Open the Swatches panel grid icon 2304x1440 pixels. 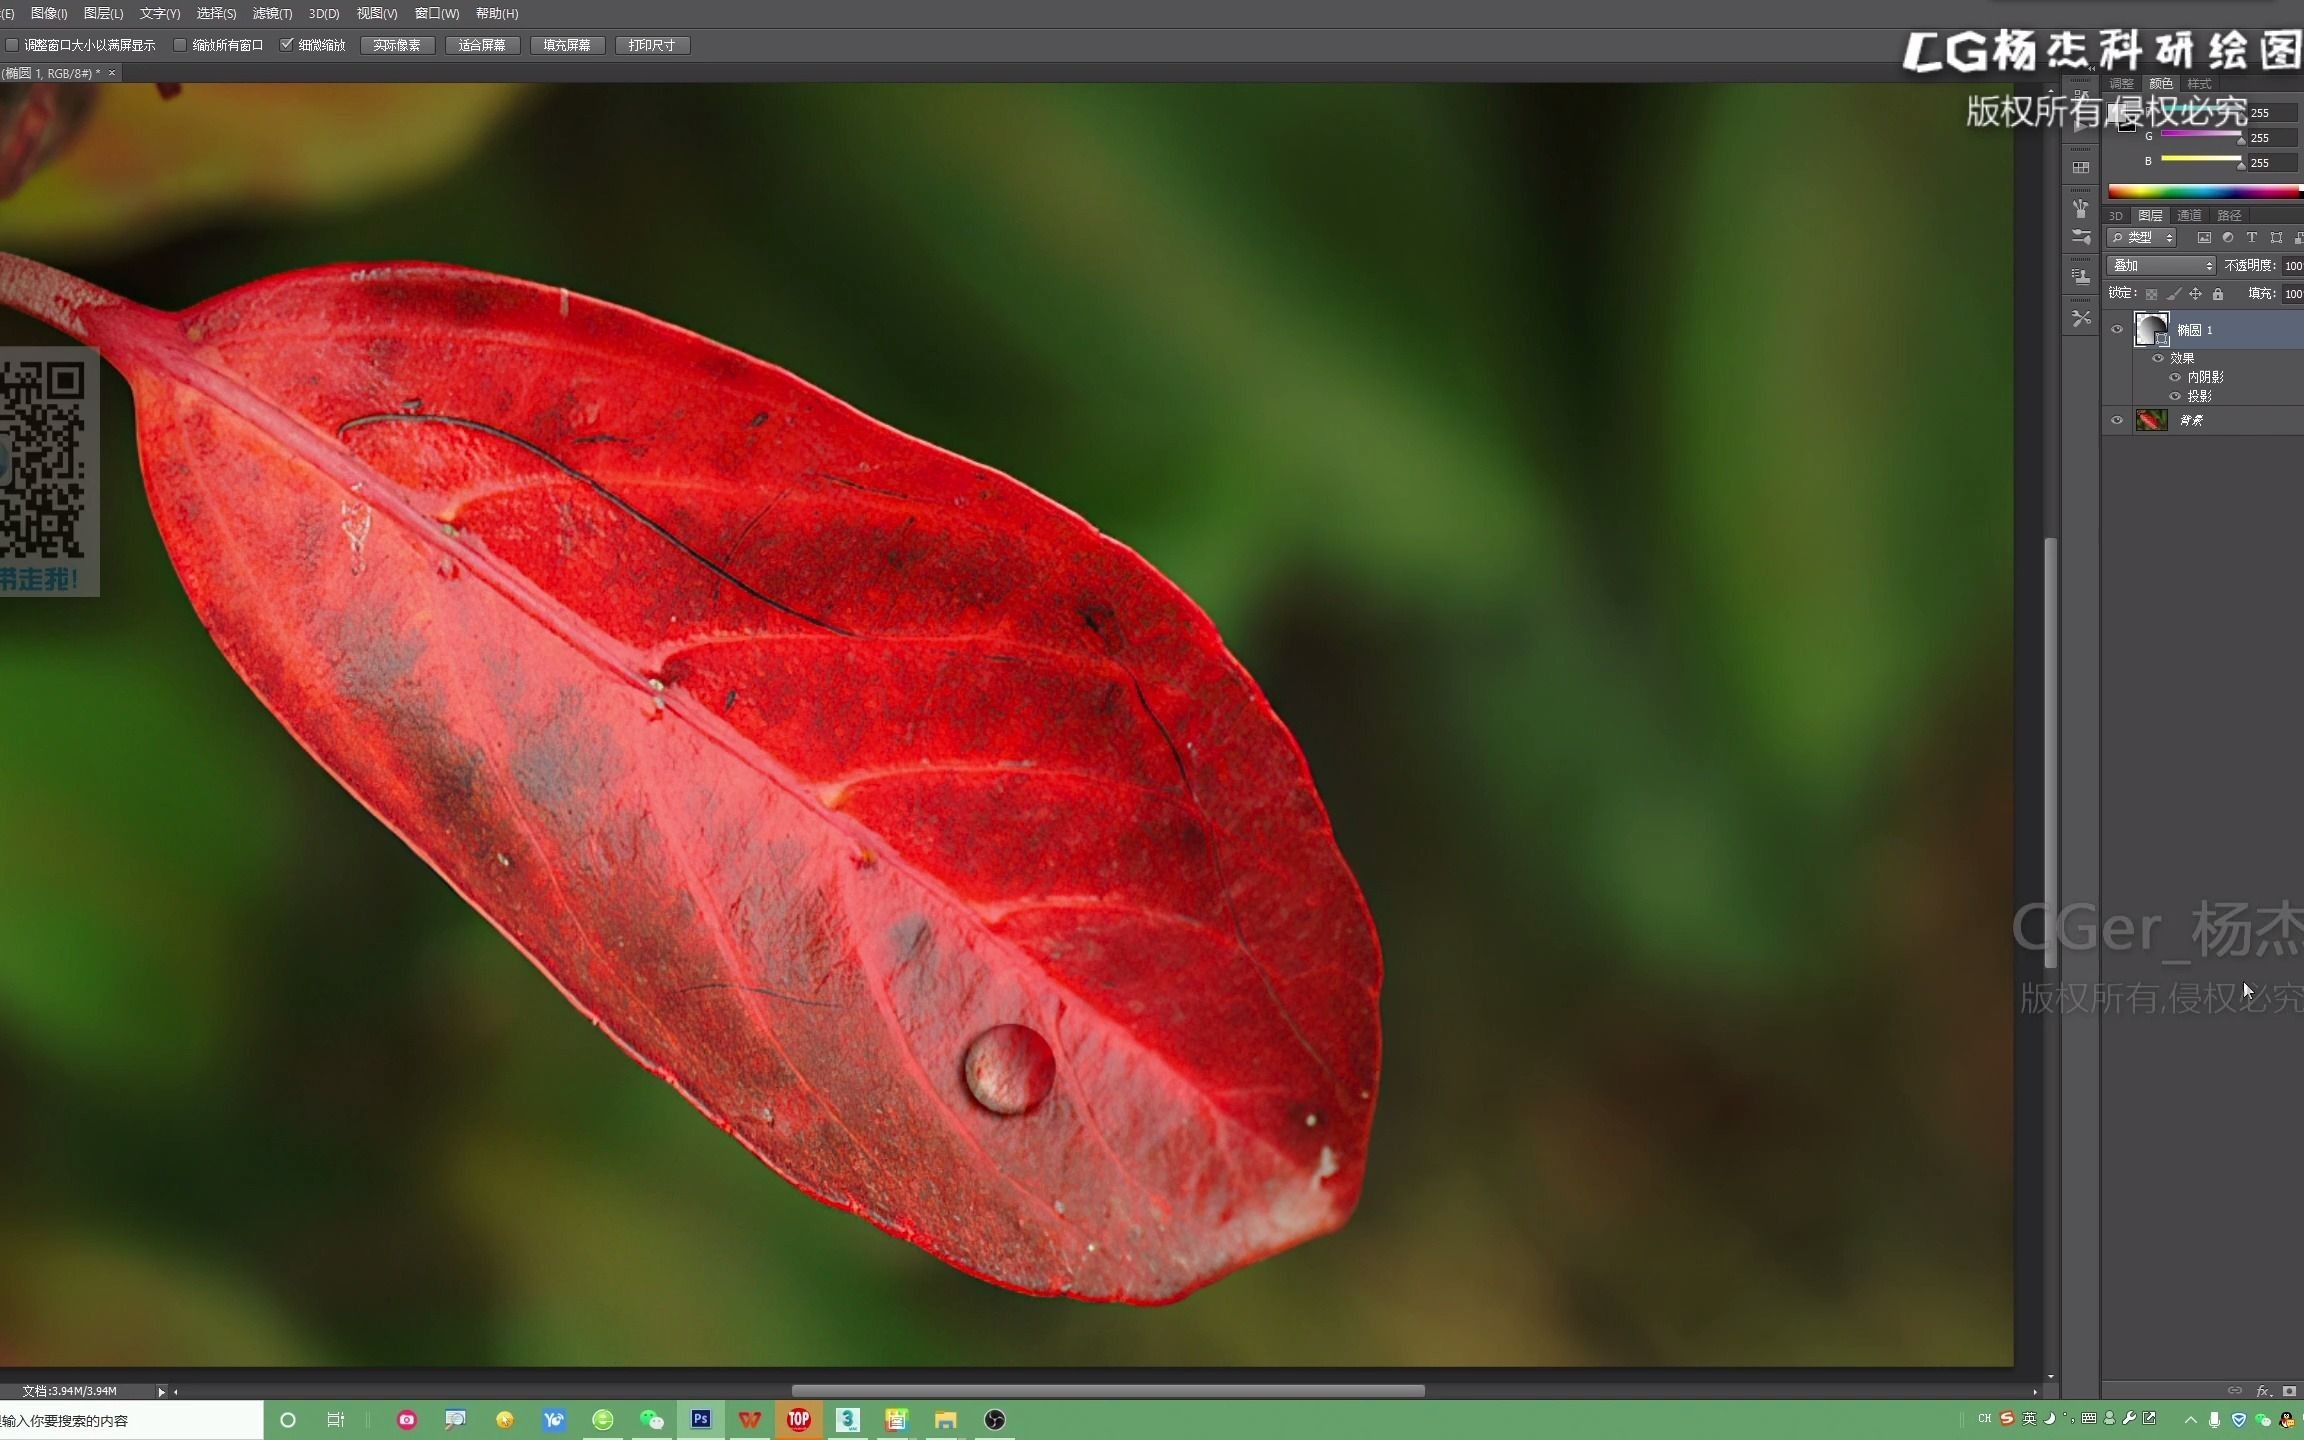pyautogui.click(x=2081, y=168)
